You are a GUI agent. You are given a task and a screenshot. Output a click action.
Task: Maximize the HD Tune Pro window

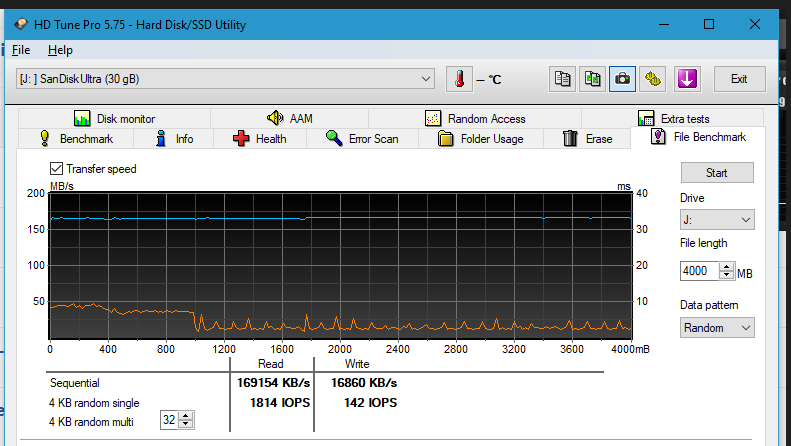709,24
